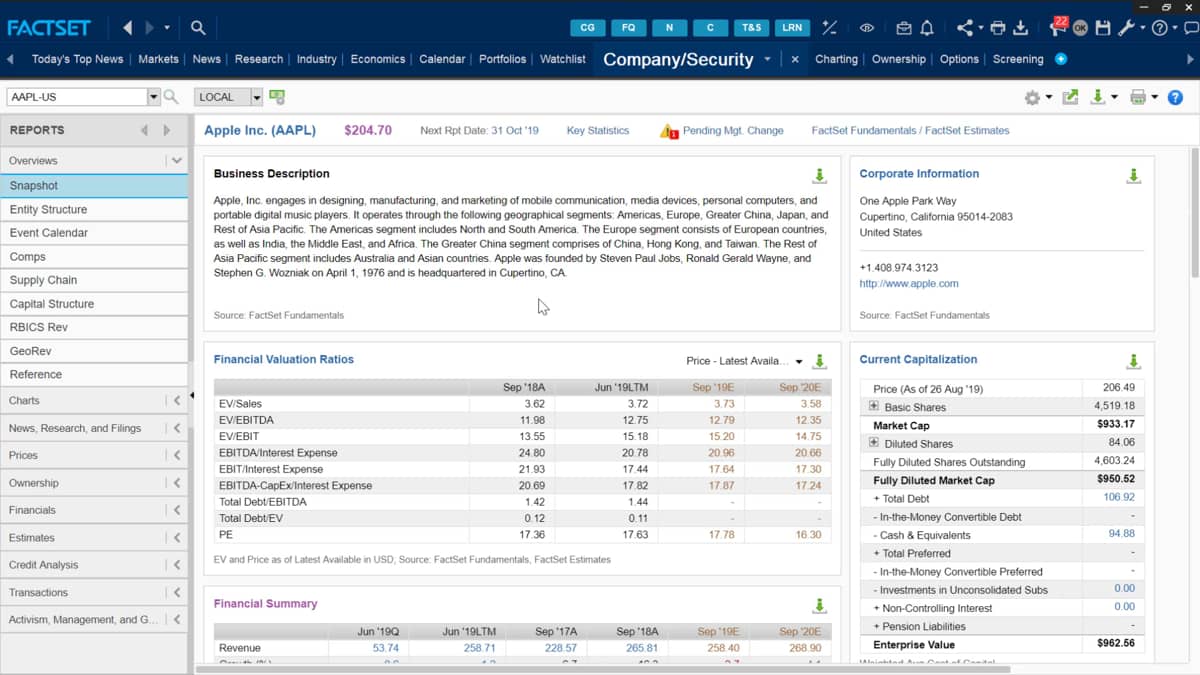
Task: Expand the Financials report section
Action: tap(177, 510)
